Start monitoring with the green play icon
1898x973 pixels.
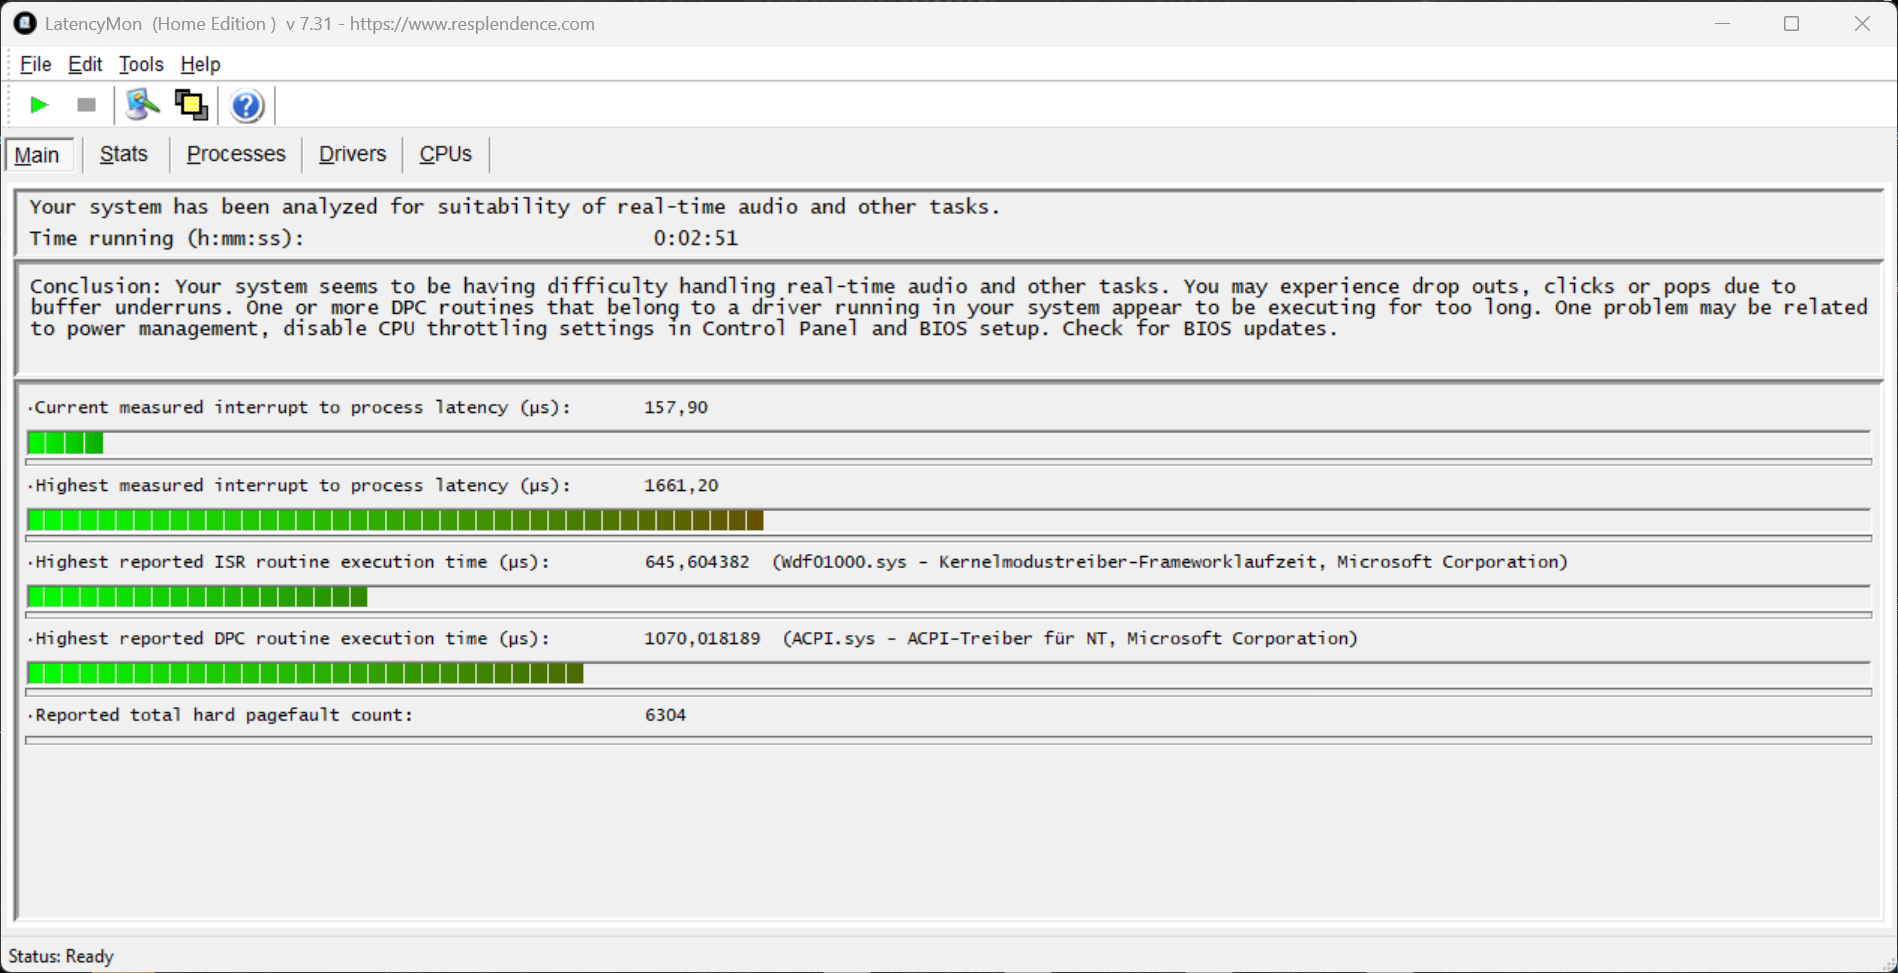(x=39, y=105)
